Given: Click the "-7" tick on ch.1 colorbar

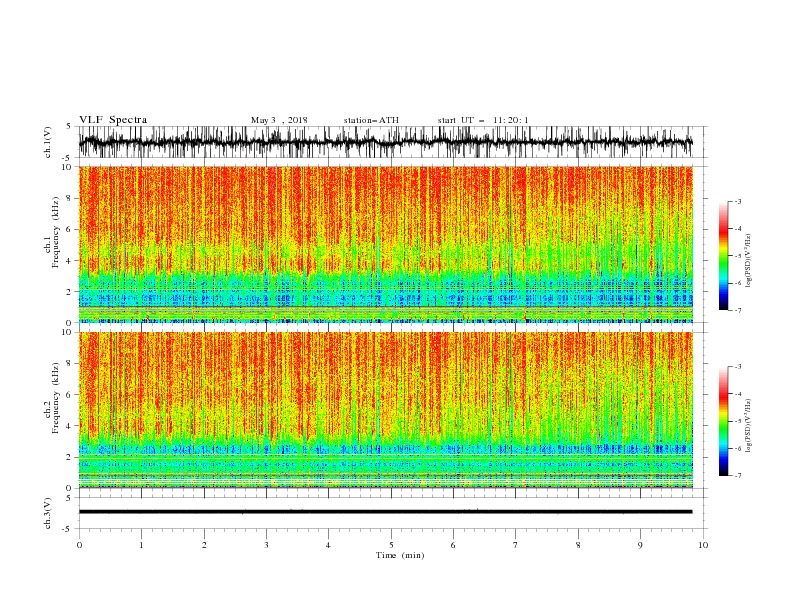Looking at the screenshot, I should pos(738,310).
